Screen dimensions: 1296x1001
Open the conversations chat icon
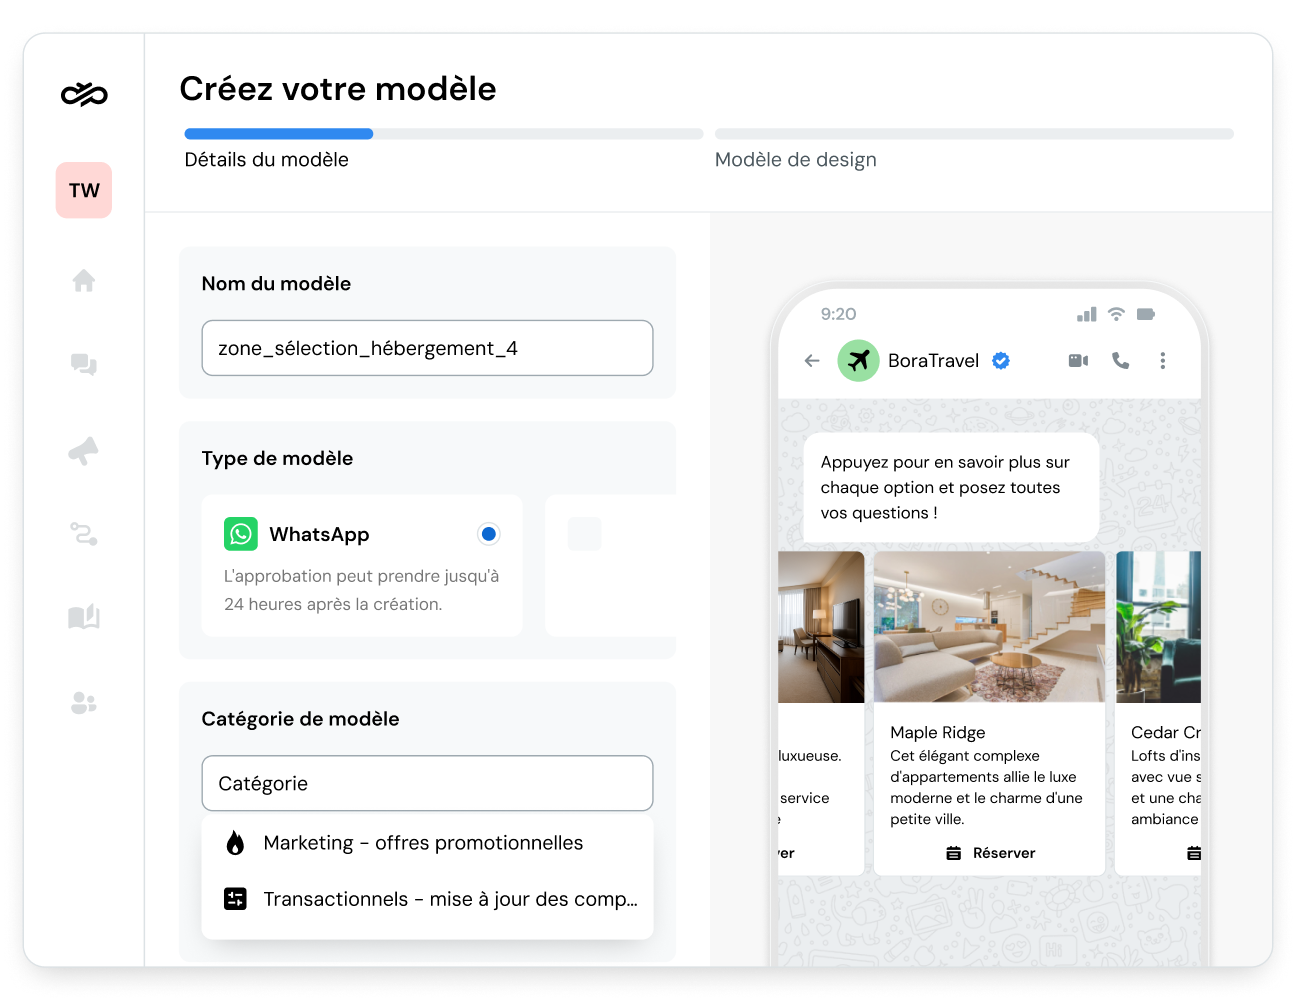pyautogui.click(x=84, y=365)
